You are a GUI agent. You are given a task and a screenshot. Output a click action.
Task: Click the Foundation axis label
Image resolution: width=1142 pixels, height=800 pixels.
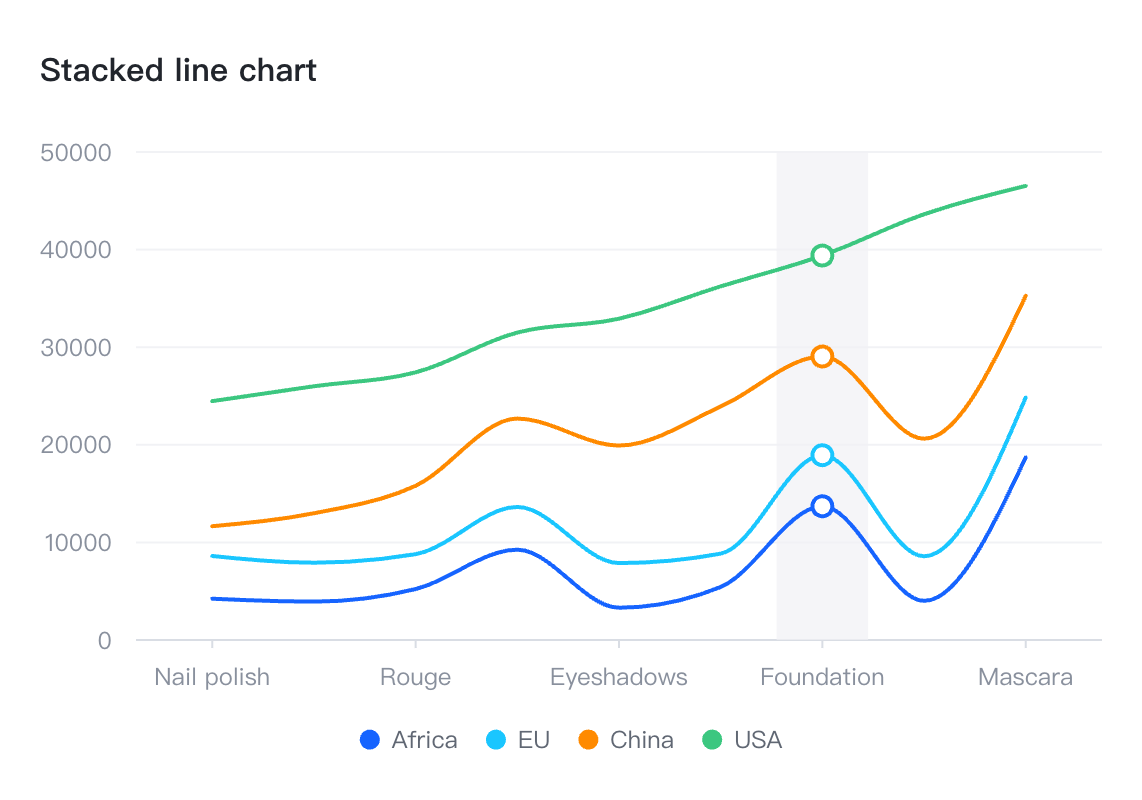coord(822,677)
